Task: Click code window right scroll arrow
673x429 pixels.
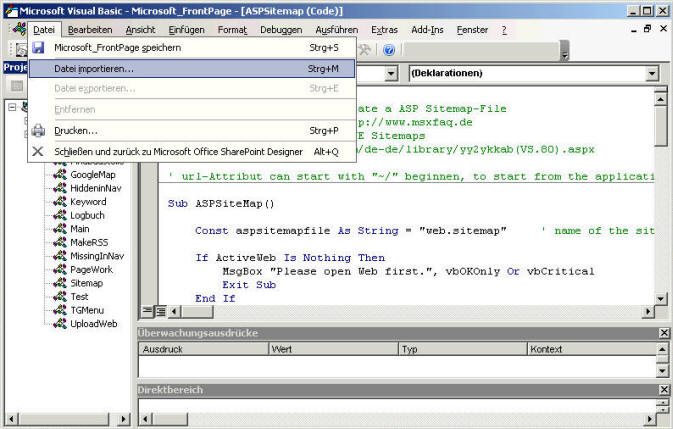Action: [x=648, y=311]
